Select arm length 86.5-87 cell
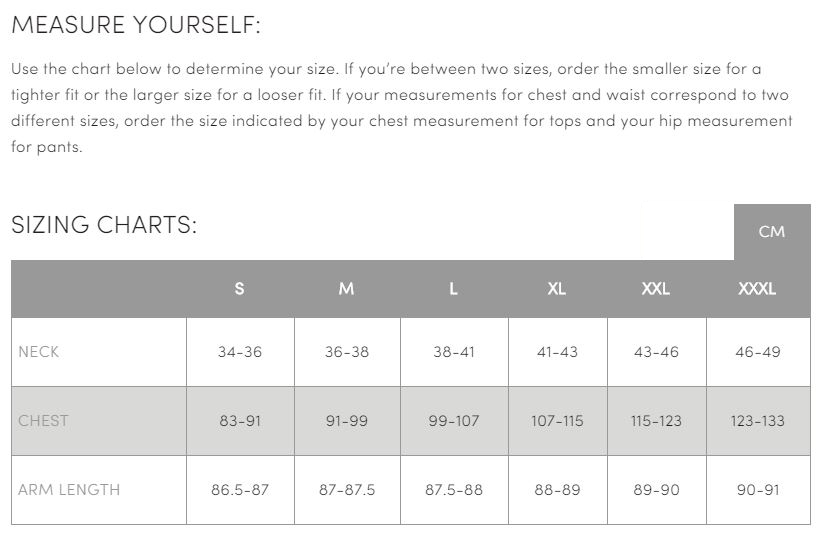This screenshot has height=538, width=825. pyautogui.click(x=240, y=490)
